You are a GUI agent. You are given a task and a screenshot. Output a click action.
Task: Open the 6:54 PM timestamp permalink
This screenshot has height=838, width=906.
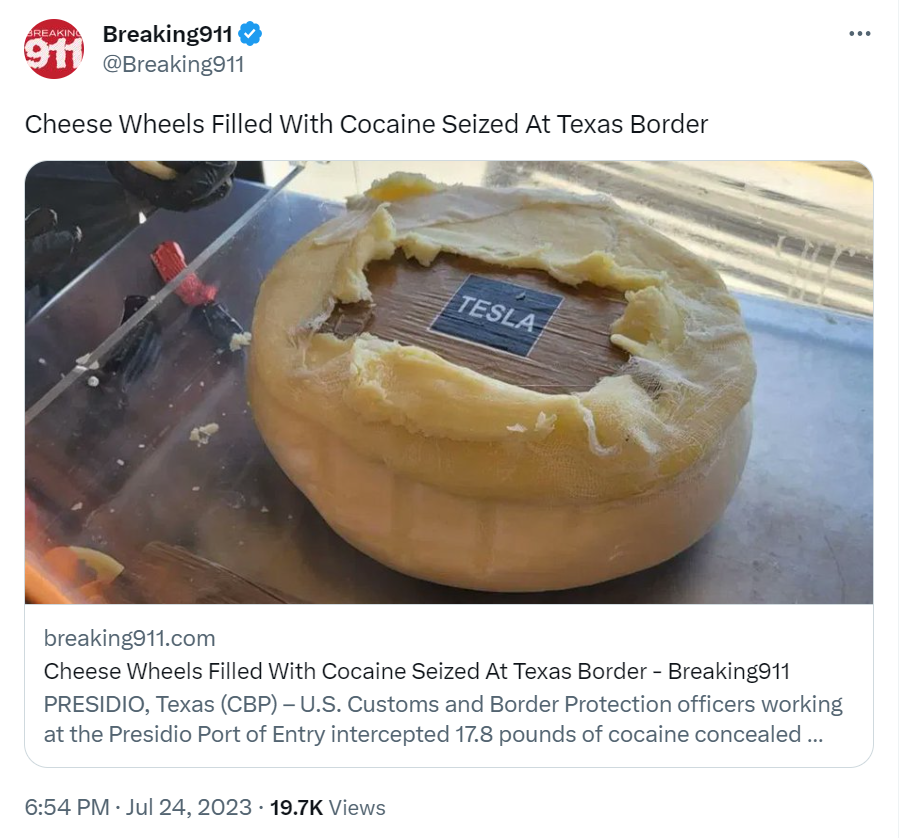67,807
